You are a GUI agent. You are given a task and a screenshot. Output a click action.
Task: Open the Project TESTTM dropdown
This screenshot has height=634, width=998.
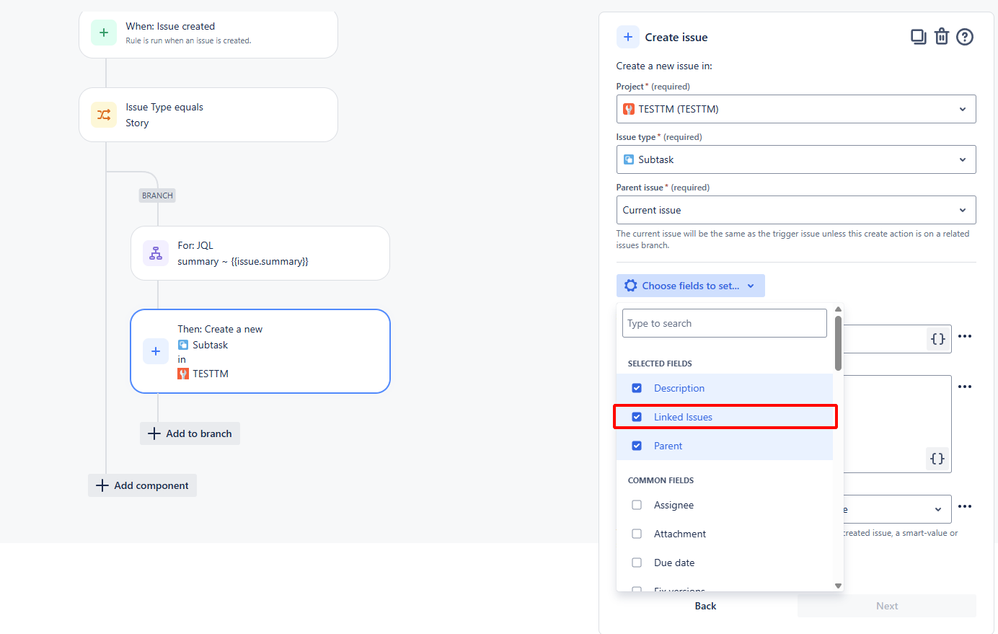[x=796, y=109]
